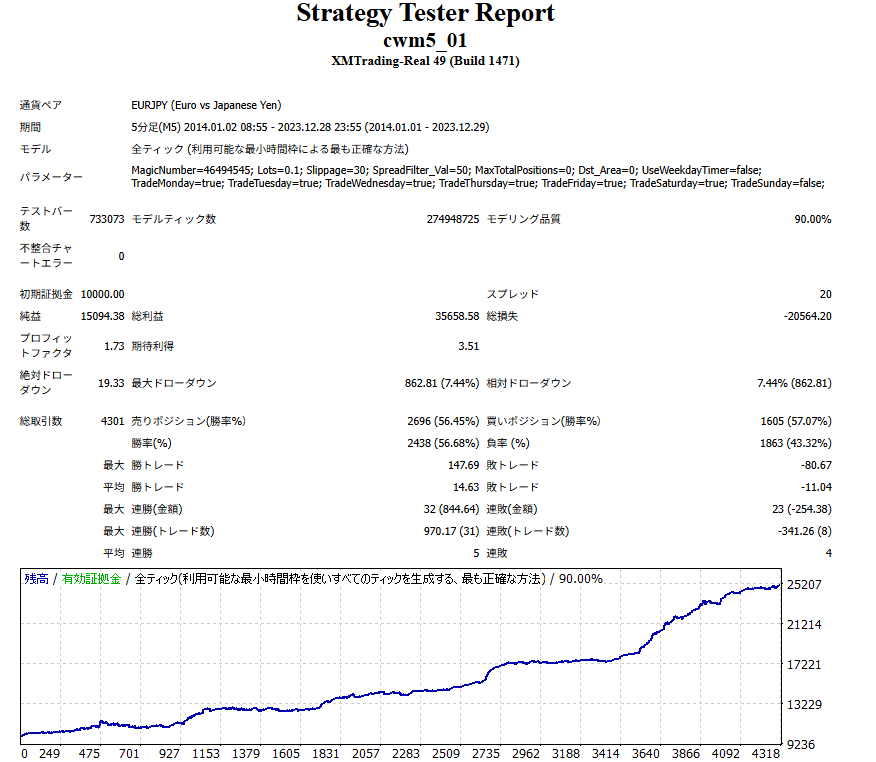Click the net profit 15094.38 value
Image resolution: width=876 pixels, height=762 pixels.
103,316
